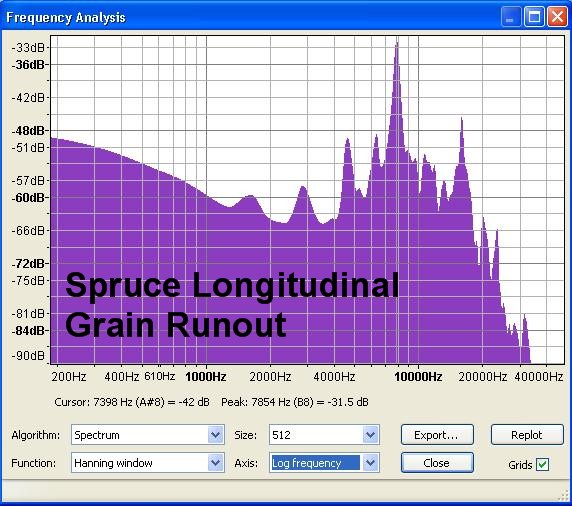The height and width of the screenshot is (506, 572).
Task: Click the 1000Hz axis label
Action: point(206,376)
